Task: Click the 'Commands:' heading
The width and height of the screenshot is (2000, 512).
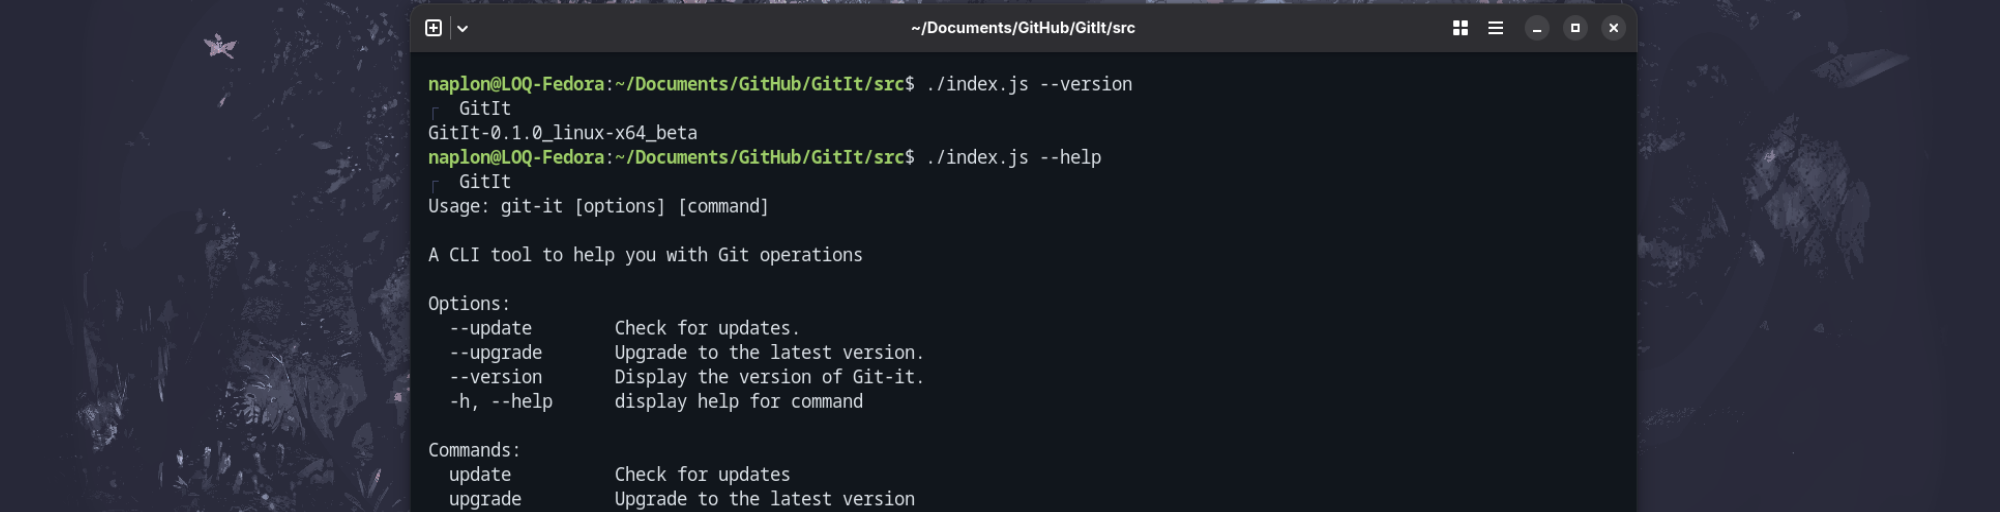Action: tap(474, 451)
